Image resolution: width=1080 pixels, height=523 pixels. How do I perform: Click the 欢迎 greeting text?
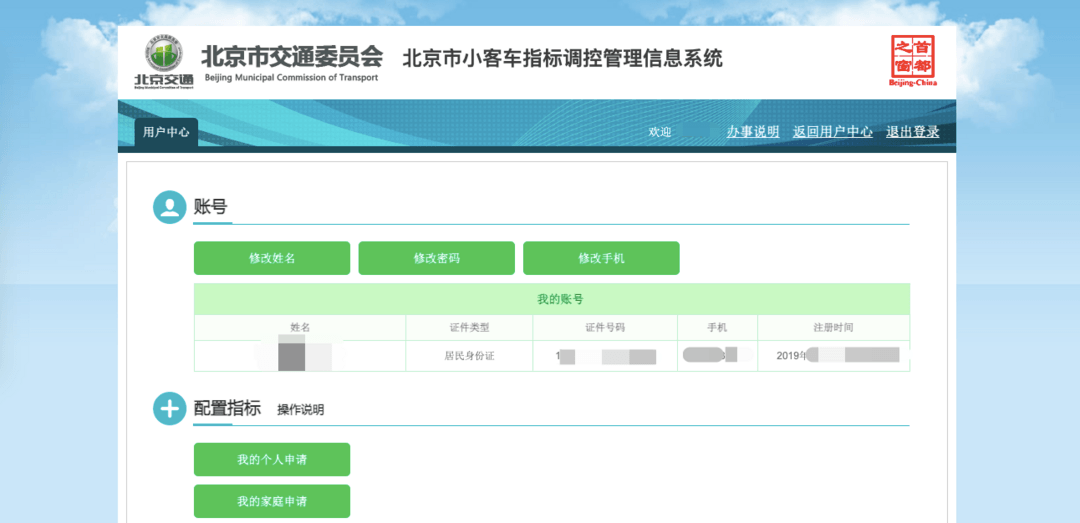pyautogui.click(x=659, y=132)
